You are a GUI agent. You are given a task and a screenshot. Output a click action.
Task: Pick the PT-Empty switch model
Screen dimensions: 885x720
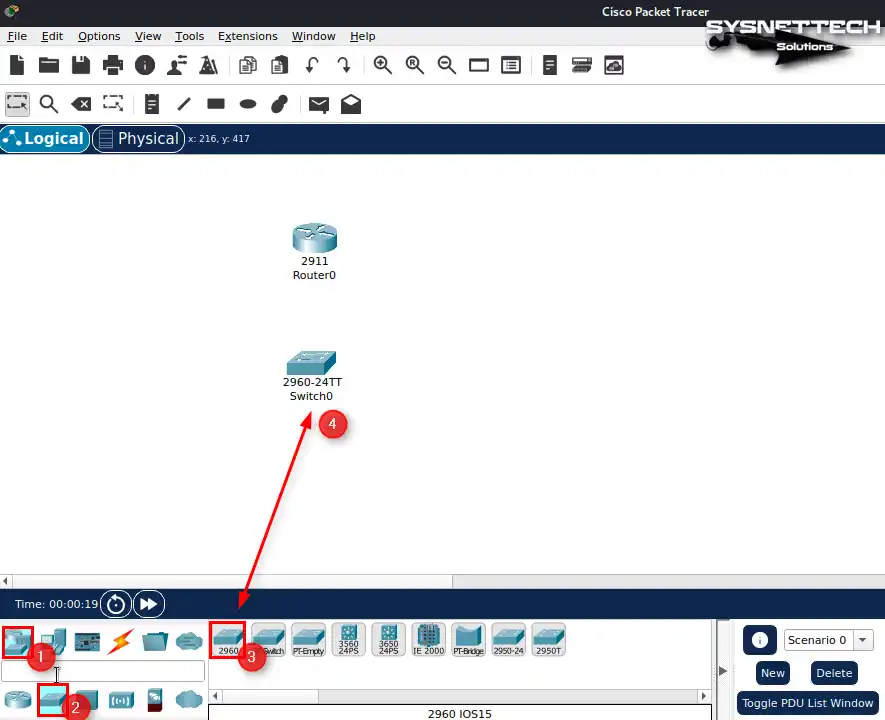[x=308, y=640]
